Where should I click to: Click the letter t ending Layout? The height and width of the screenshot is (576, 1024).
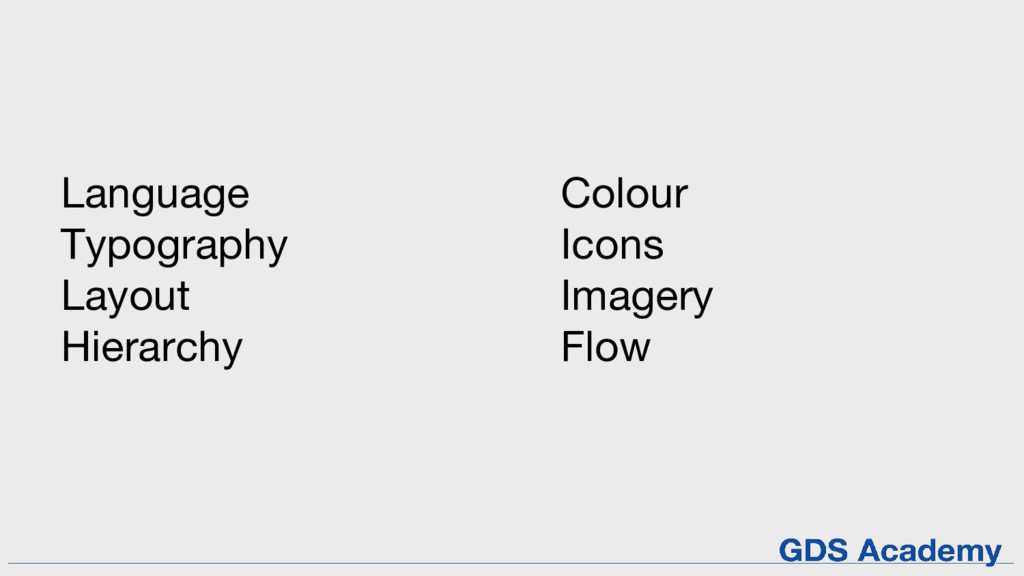click(x=183, y=298)
